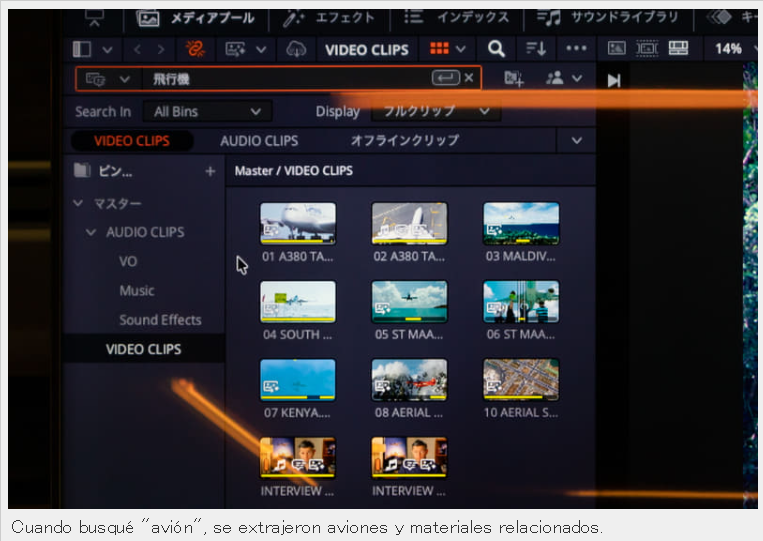
Task: Open the Search In All Bins dropdown
Action: point(207,112)
